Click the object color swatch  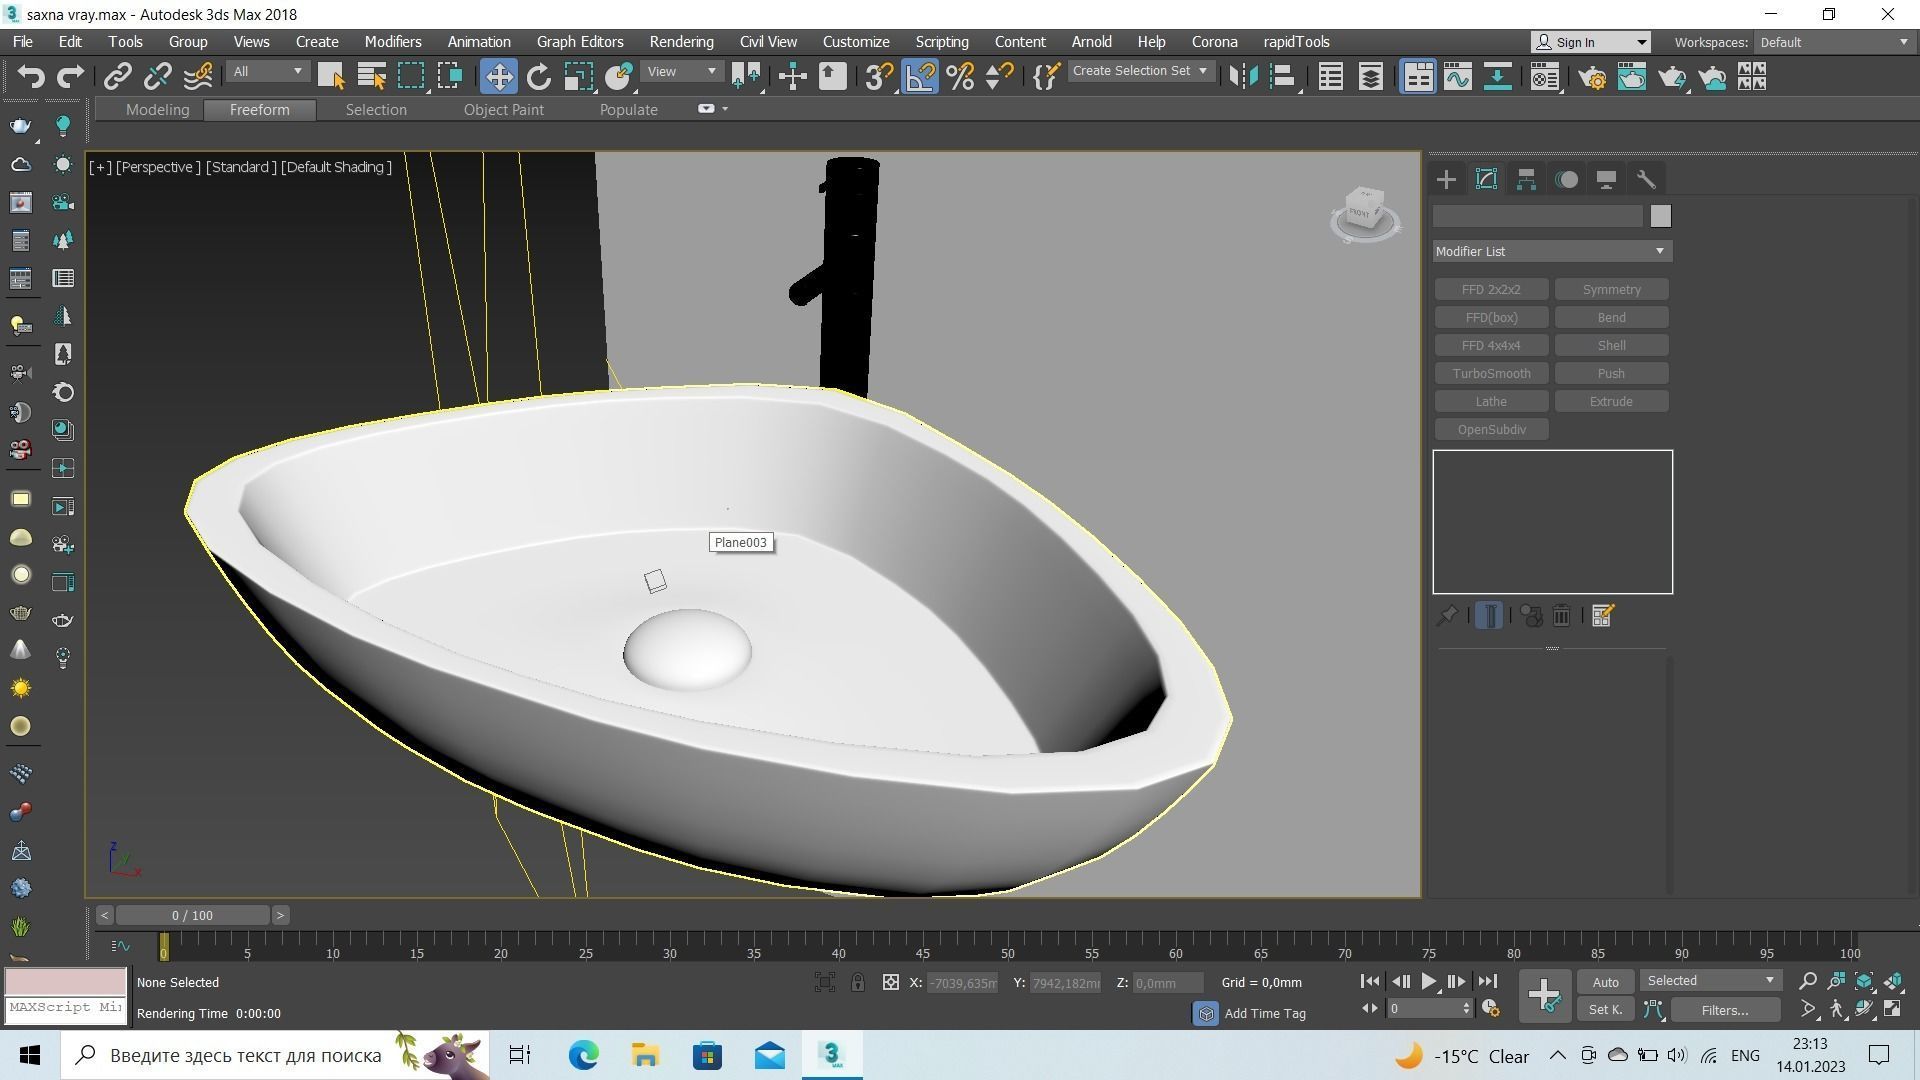pyautogui.click(x=1660, y=216)
